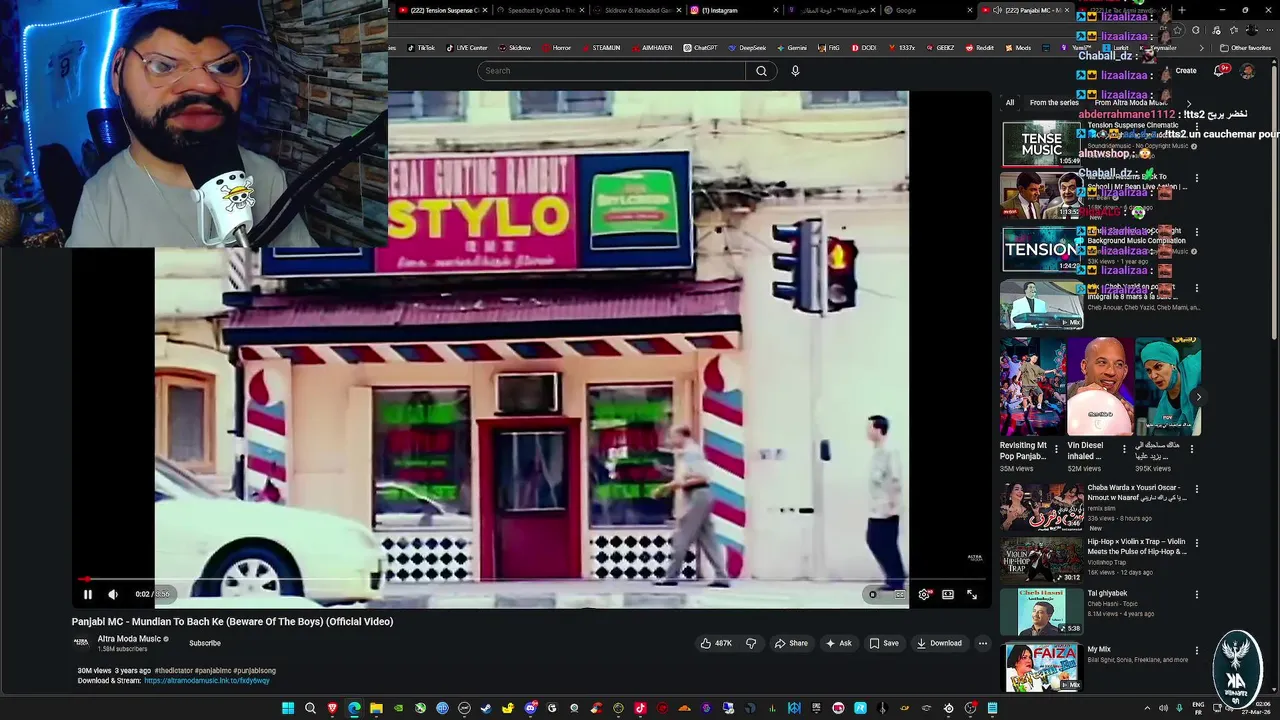Screen dimensions: 1280x720
Task: Open the STEAMUN bookmark
Action: [x=601, y=47]
